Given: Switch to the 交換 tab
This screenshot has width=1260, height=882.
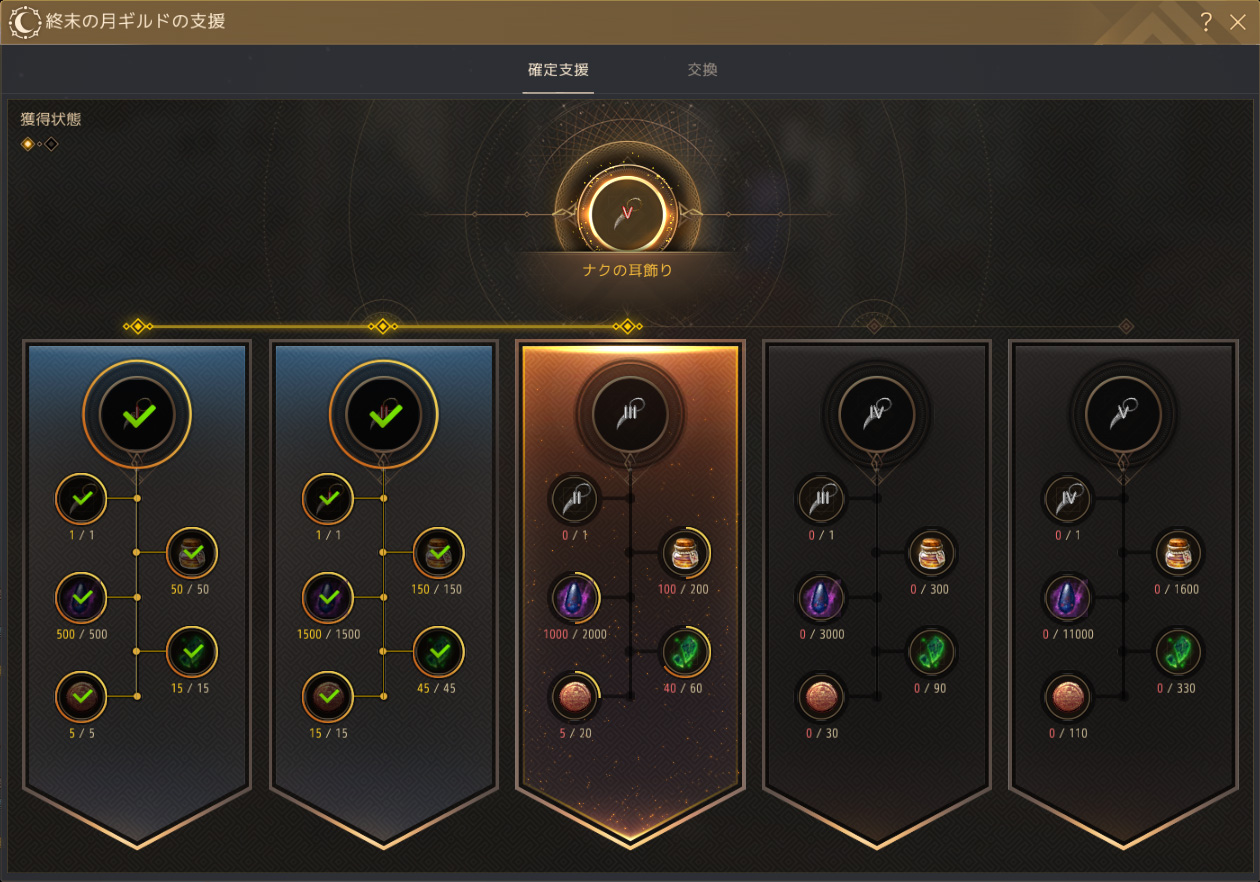Looking at the screenshot, I should pos(702,70).
